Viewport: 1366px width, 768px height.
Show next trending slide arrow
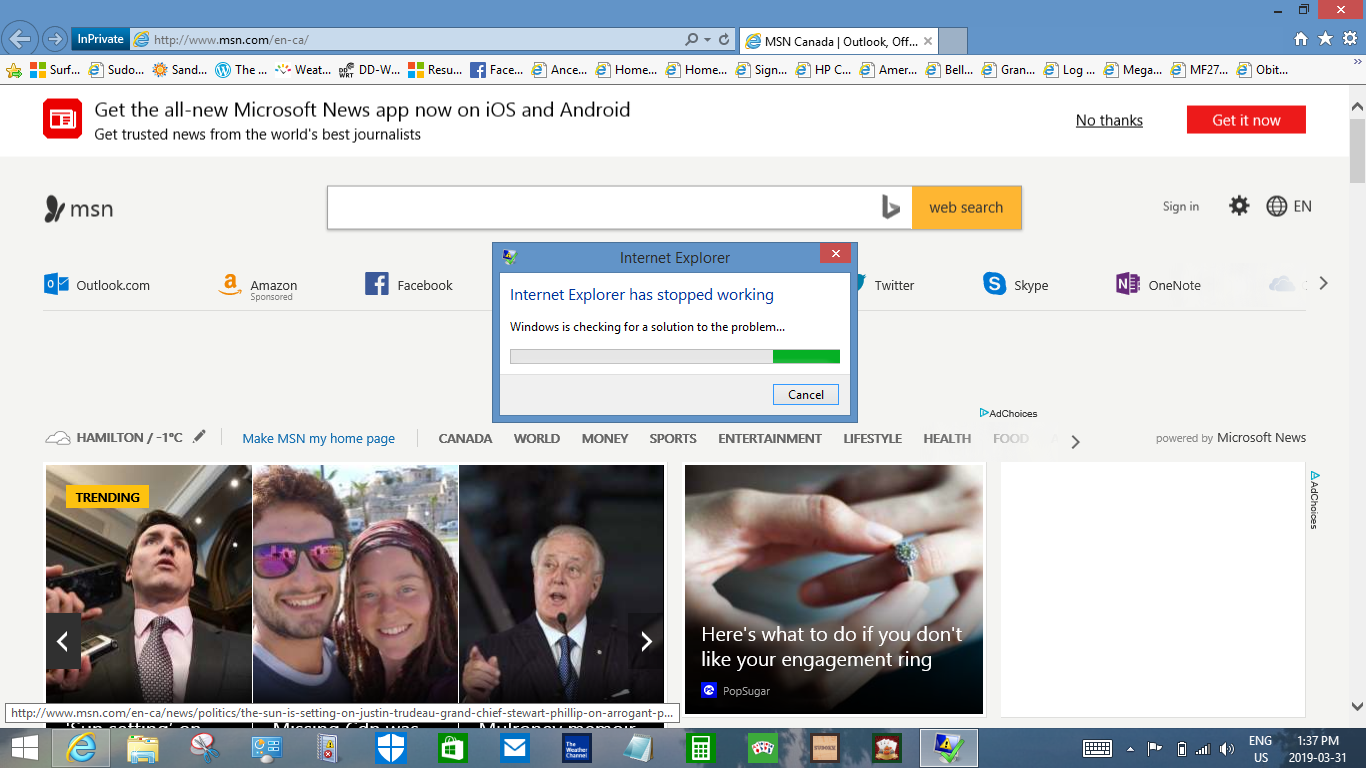point(646,641)
